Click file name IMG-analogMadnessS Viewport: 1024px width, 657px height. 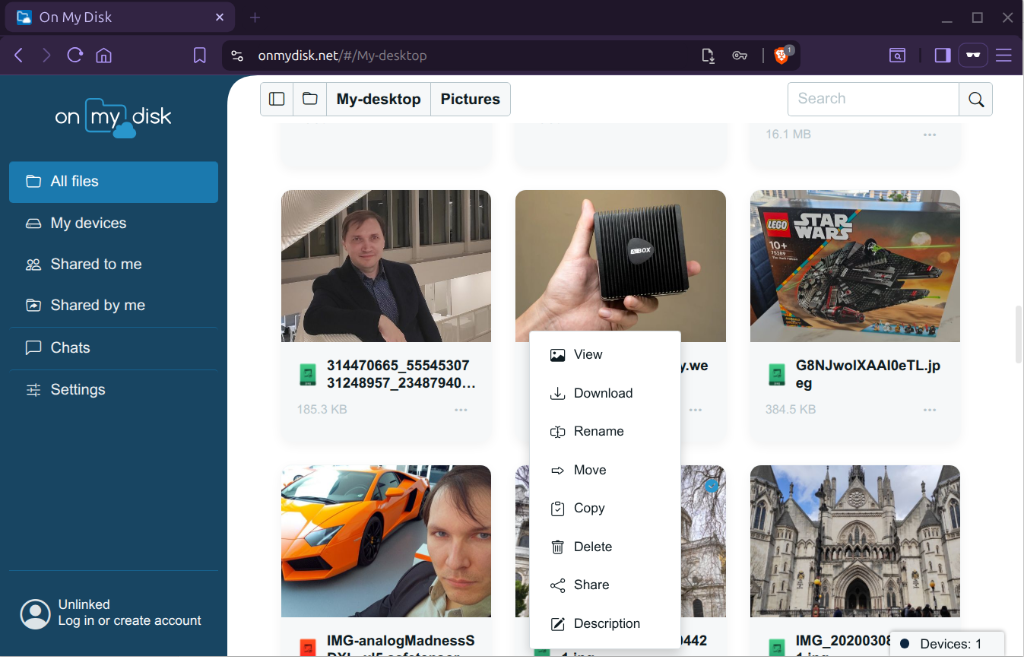(400, 645)
